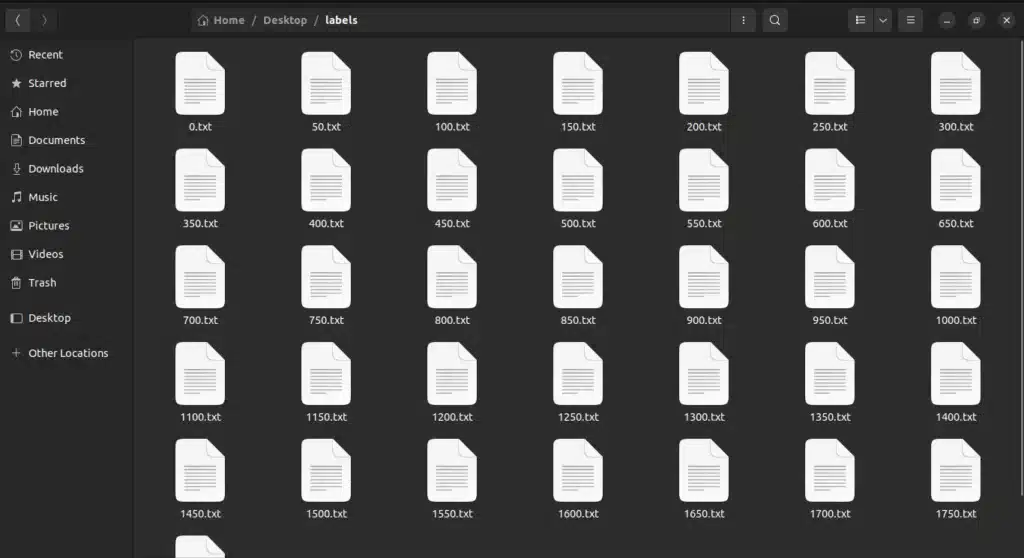Select the 750.txt file icon
This screenshot has height=558, width=1024.
(326, 277)
